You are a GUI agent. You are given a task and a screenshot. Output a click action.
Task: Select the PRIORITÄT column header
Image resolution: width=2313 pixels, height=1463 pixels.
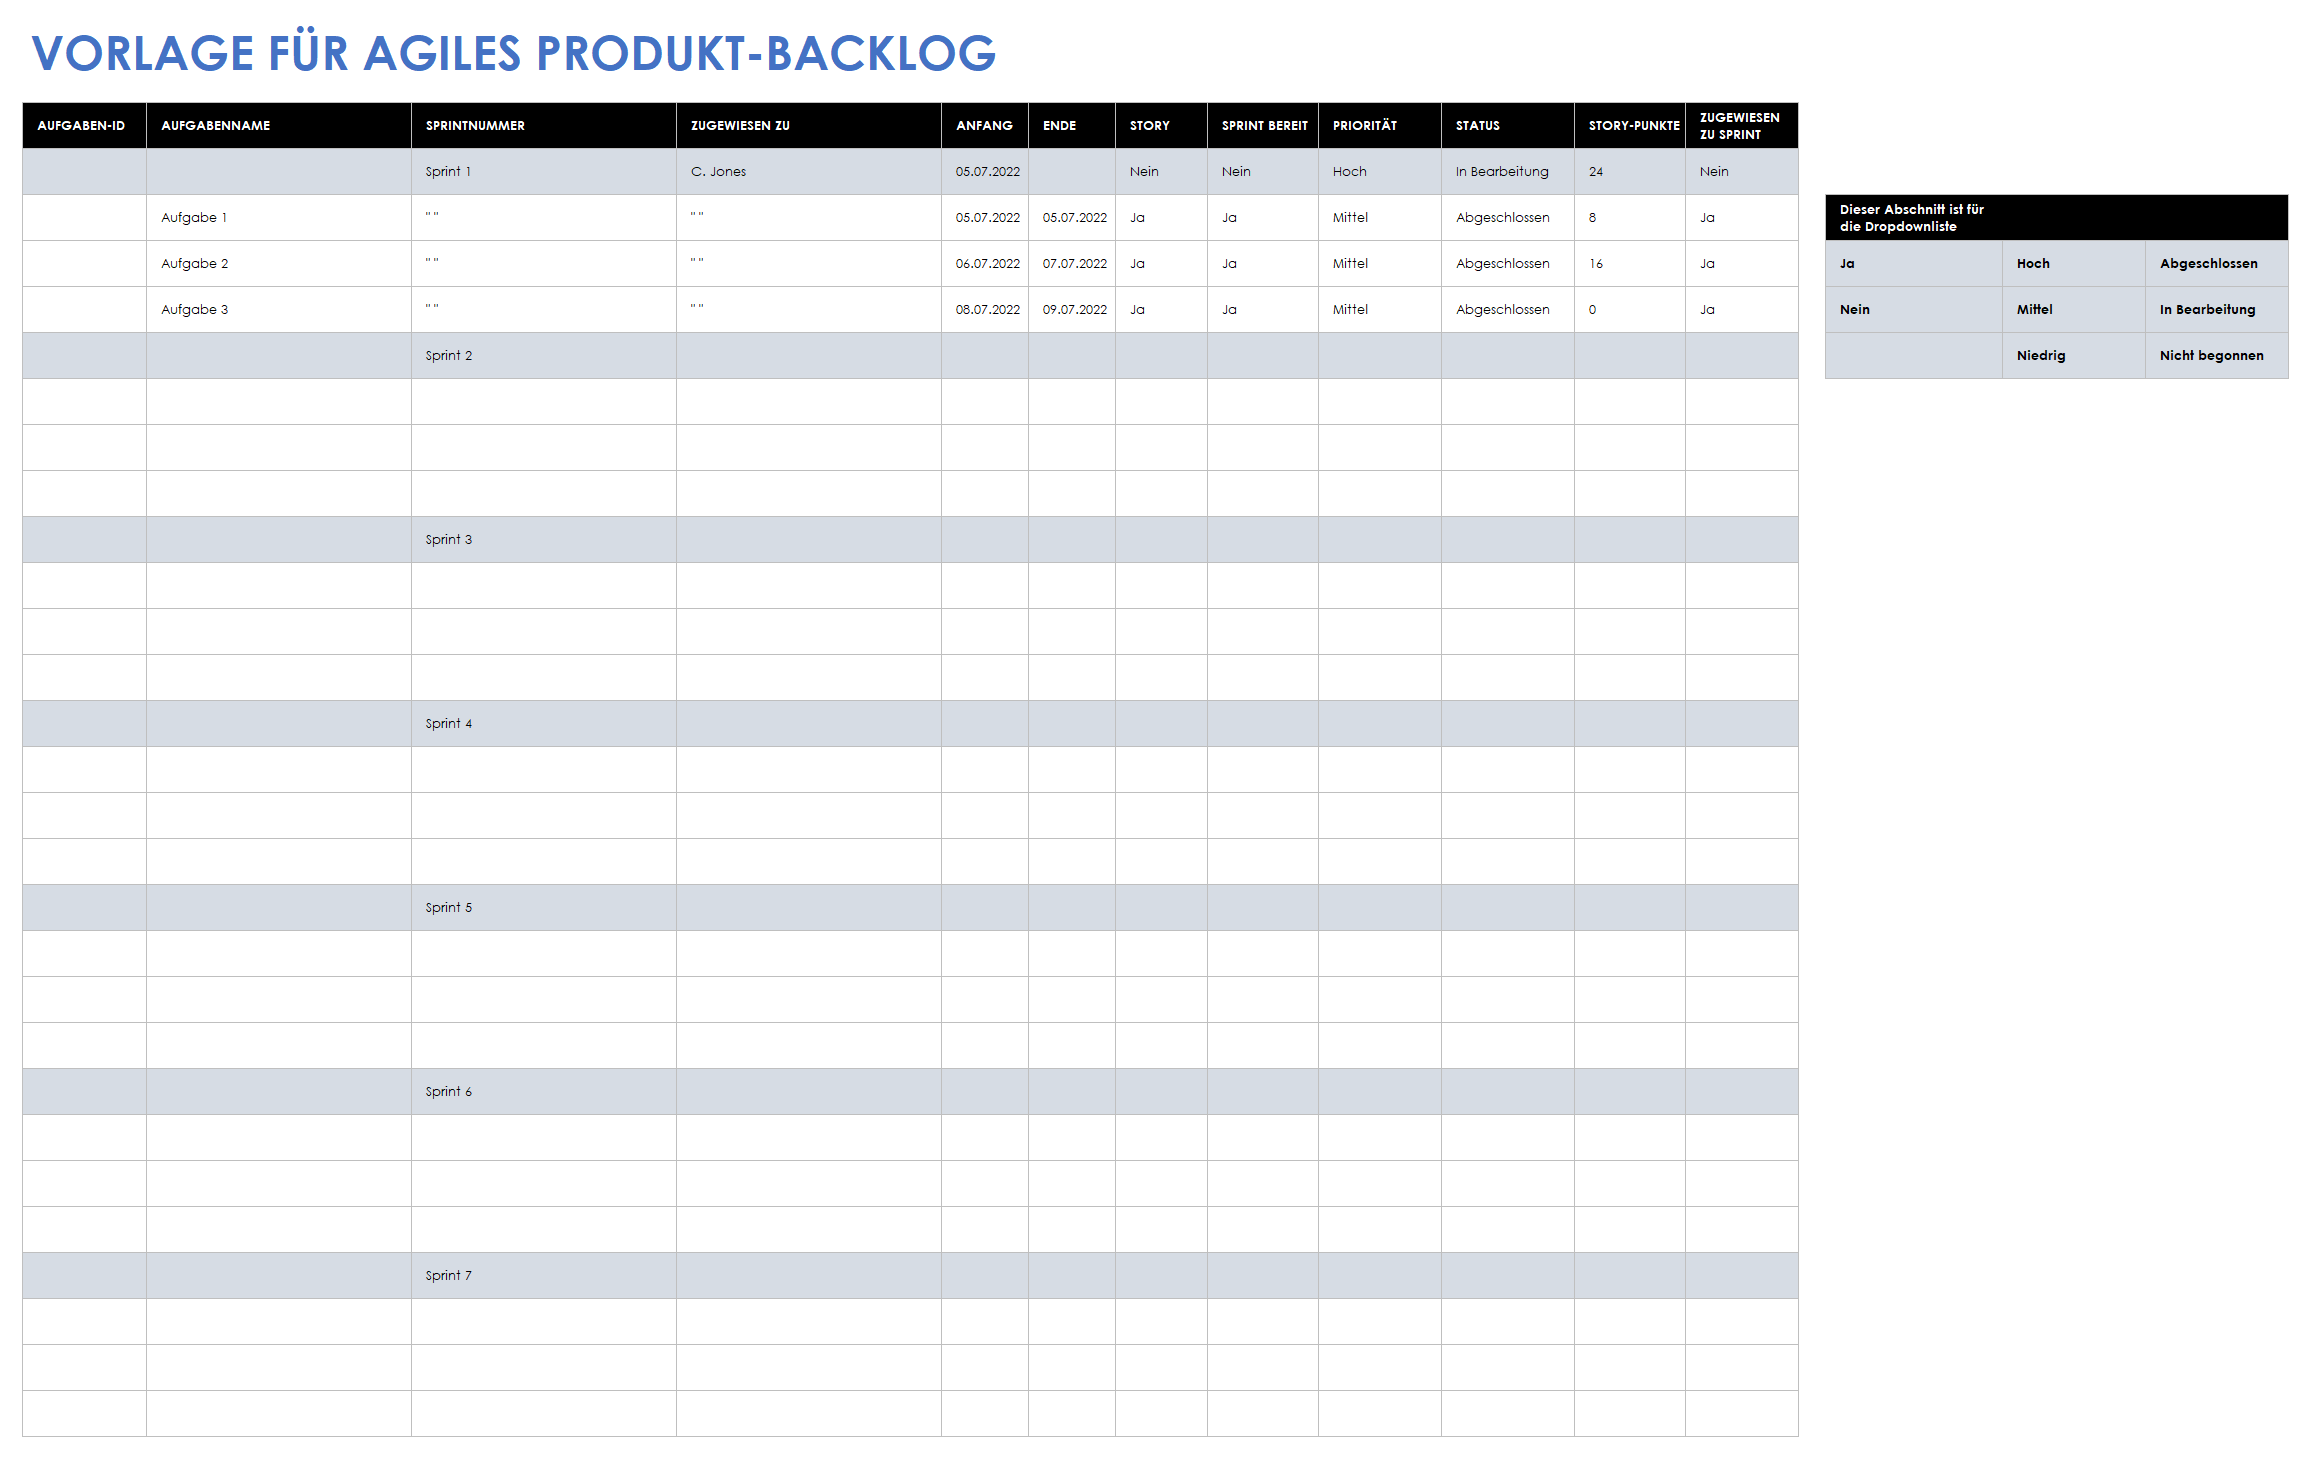1380,125
